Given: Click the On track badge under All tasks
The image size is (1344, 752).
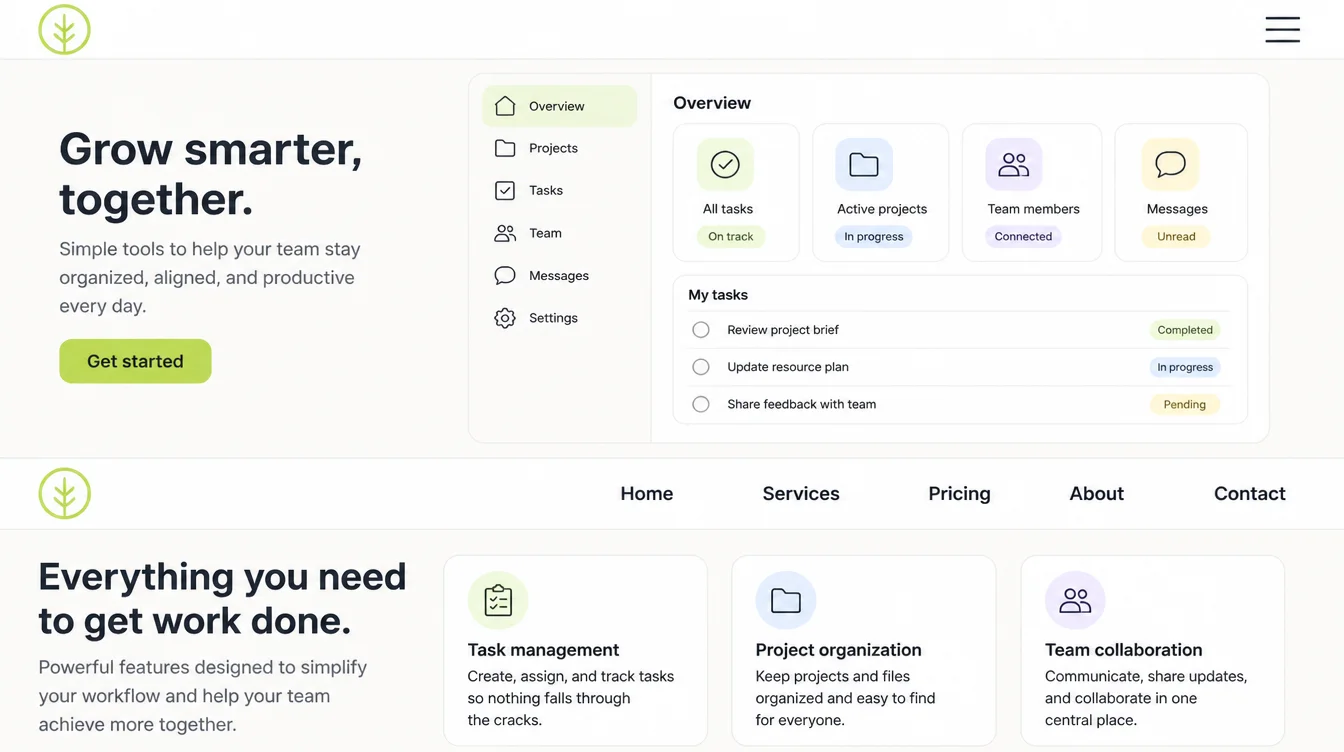Looking at the screenshot, I should click(731, 237).
